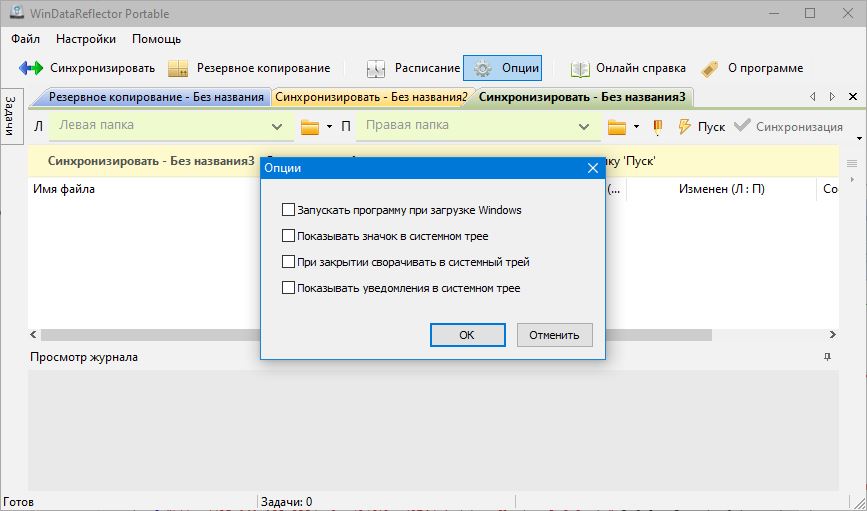Viewport: 867px width, 511px height.
Task: Click the Готов status bar text
Action: click(18, 502)
